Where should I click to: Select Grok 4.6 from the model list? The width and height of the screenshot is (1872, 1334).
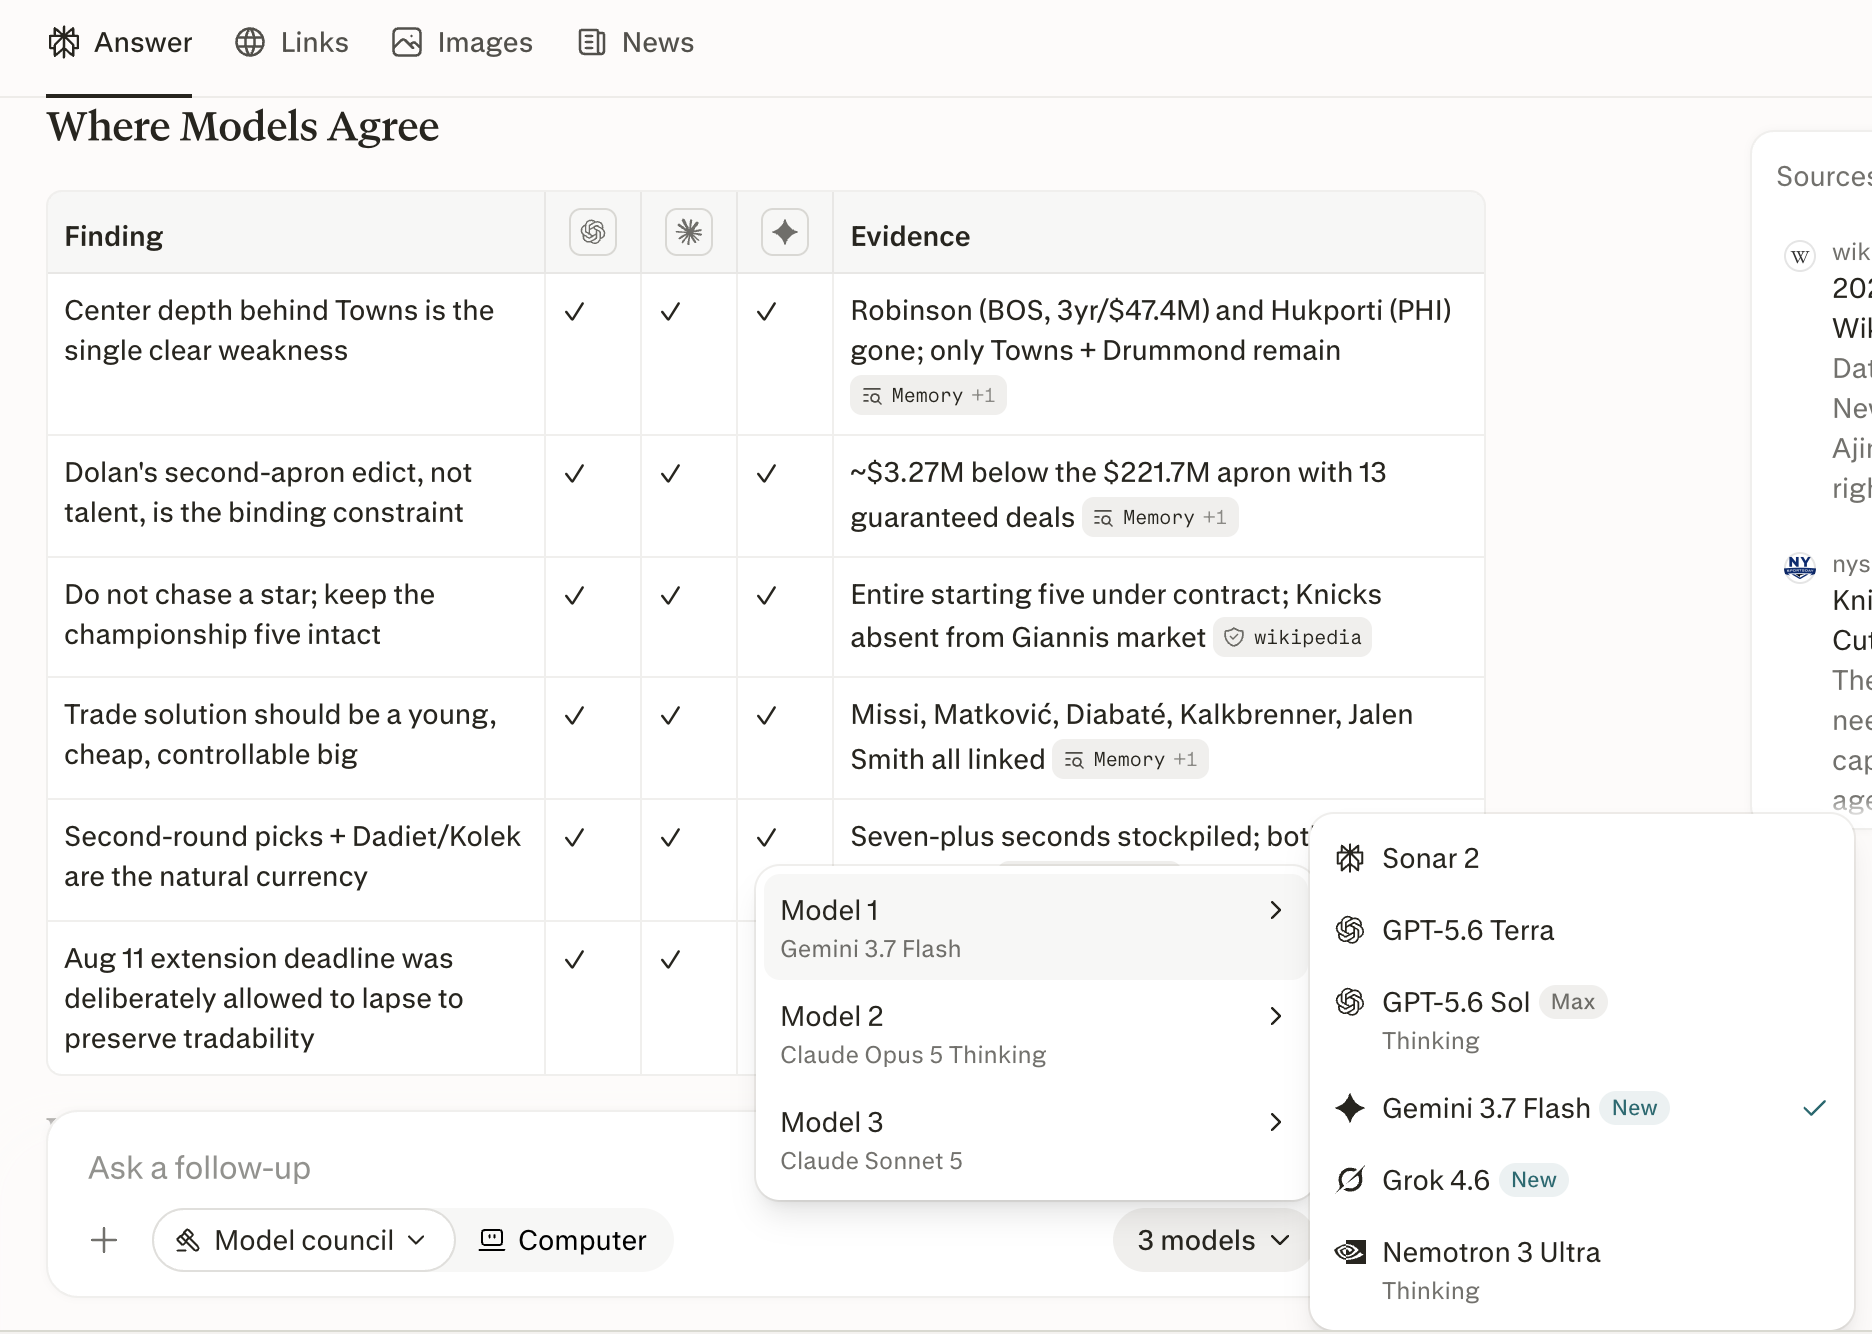pos(1582,1180)
